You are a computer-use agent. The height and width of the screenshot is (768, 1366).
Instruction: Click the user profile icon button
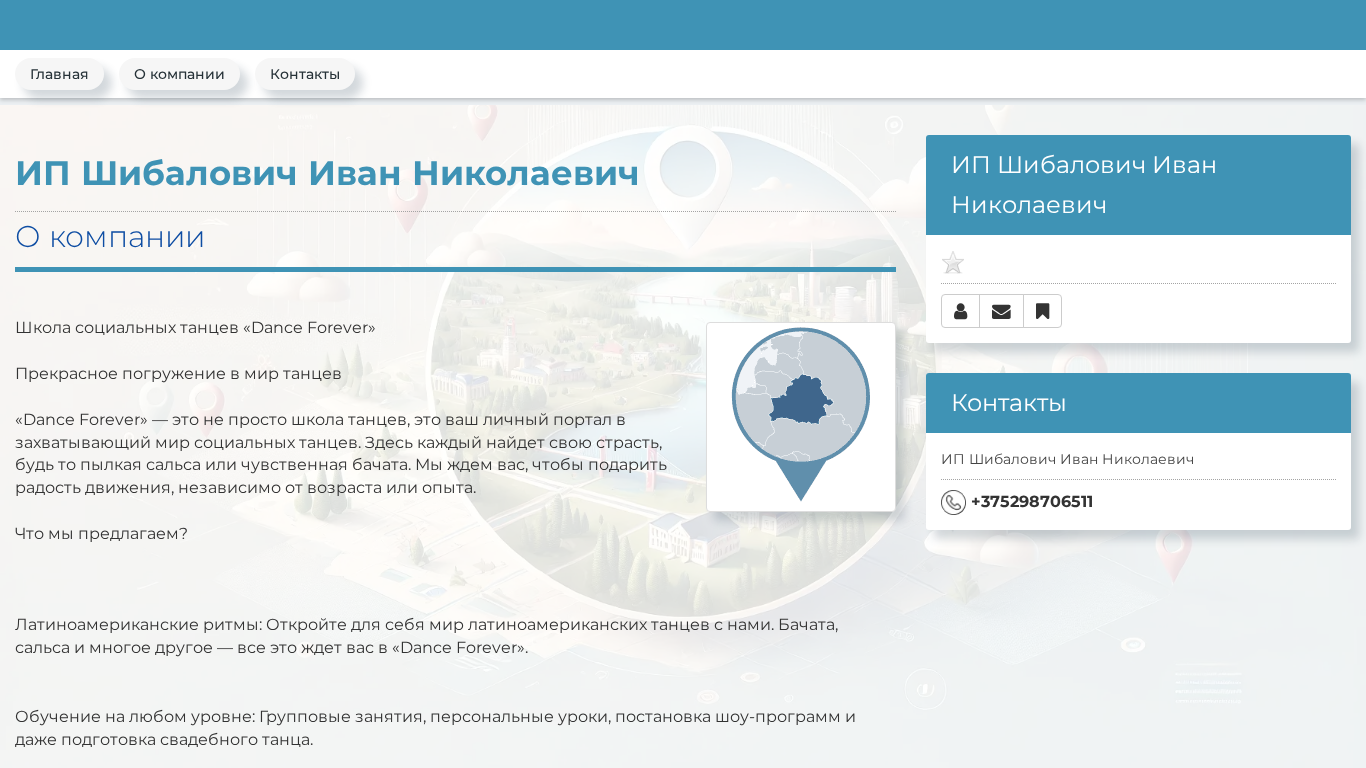point(960,311)
